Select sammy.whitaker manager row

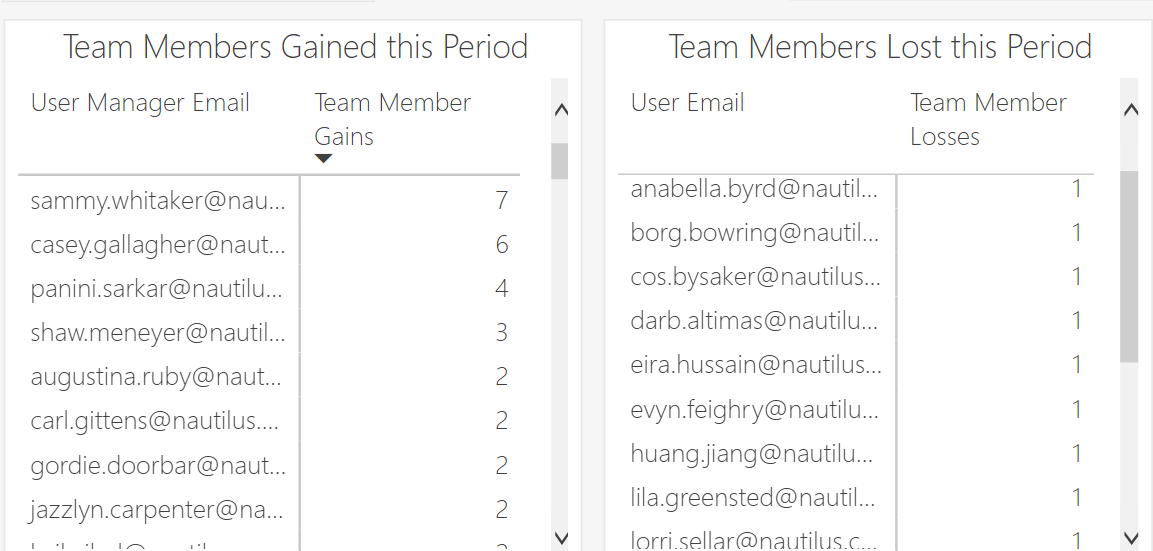pos(158,201)
